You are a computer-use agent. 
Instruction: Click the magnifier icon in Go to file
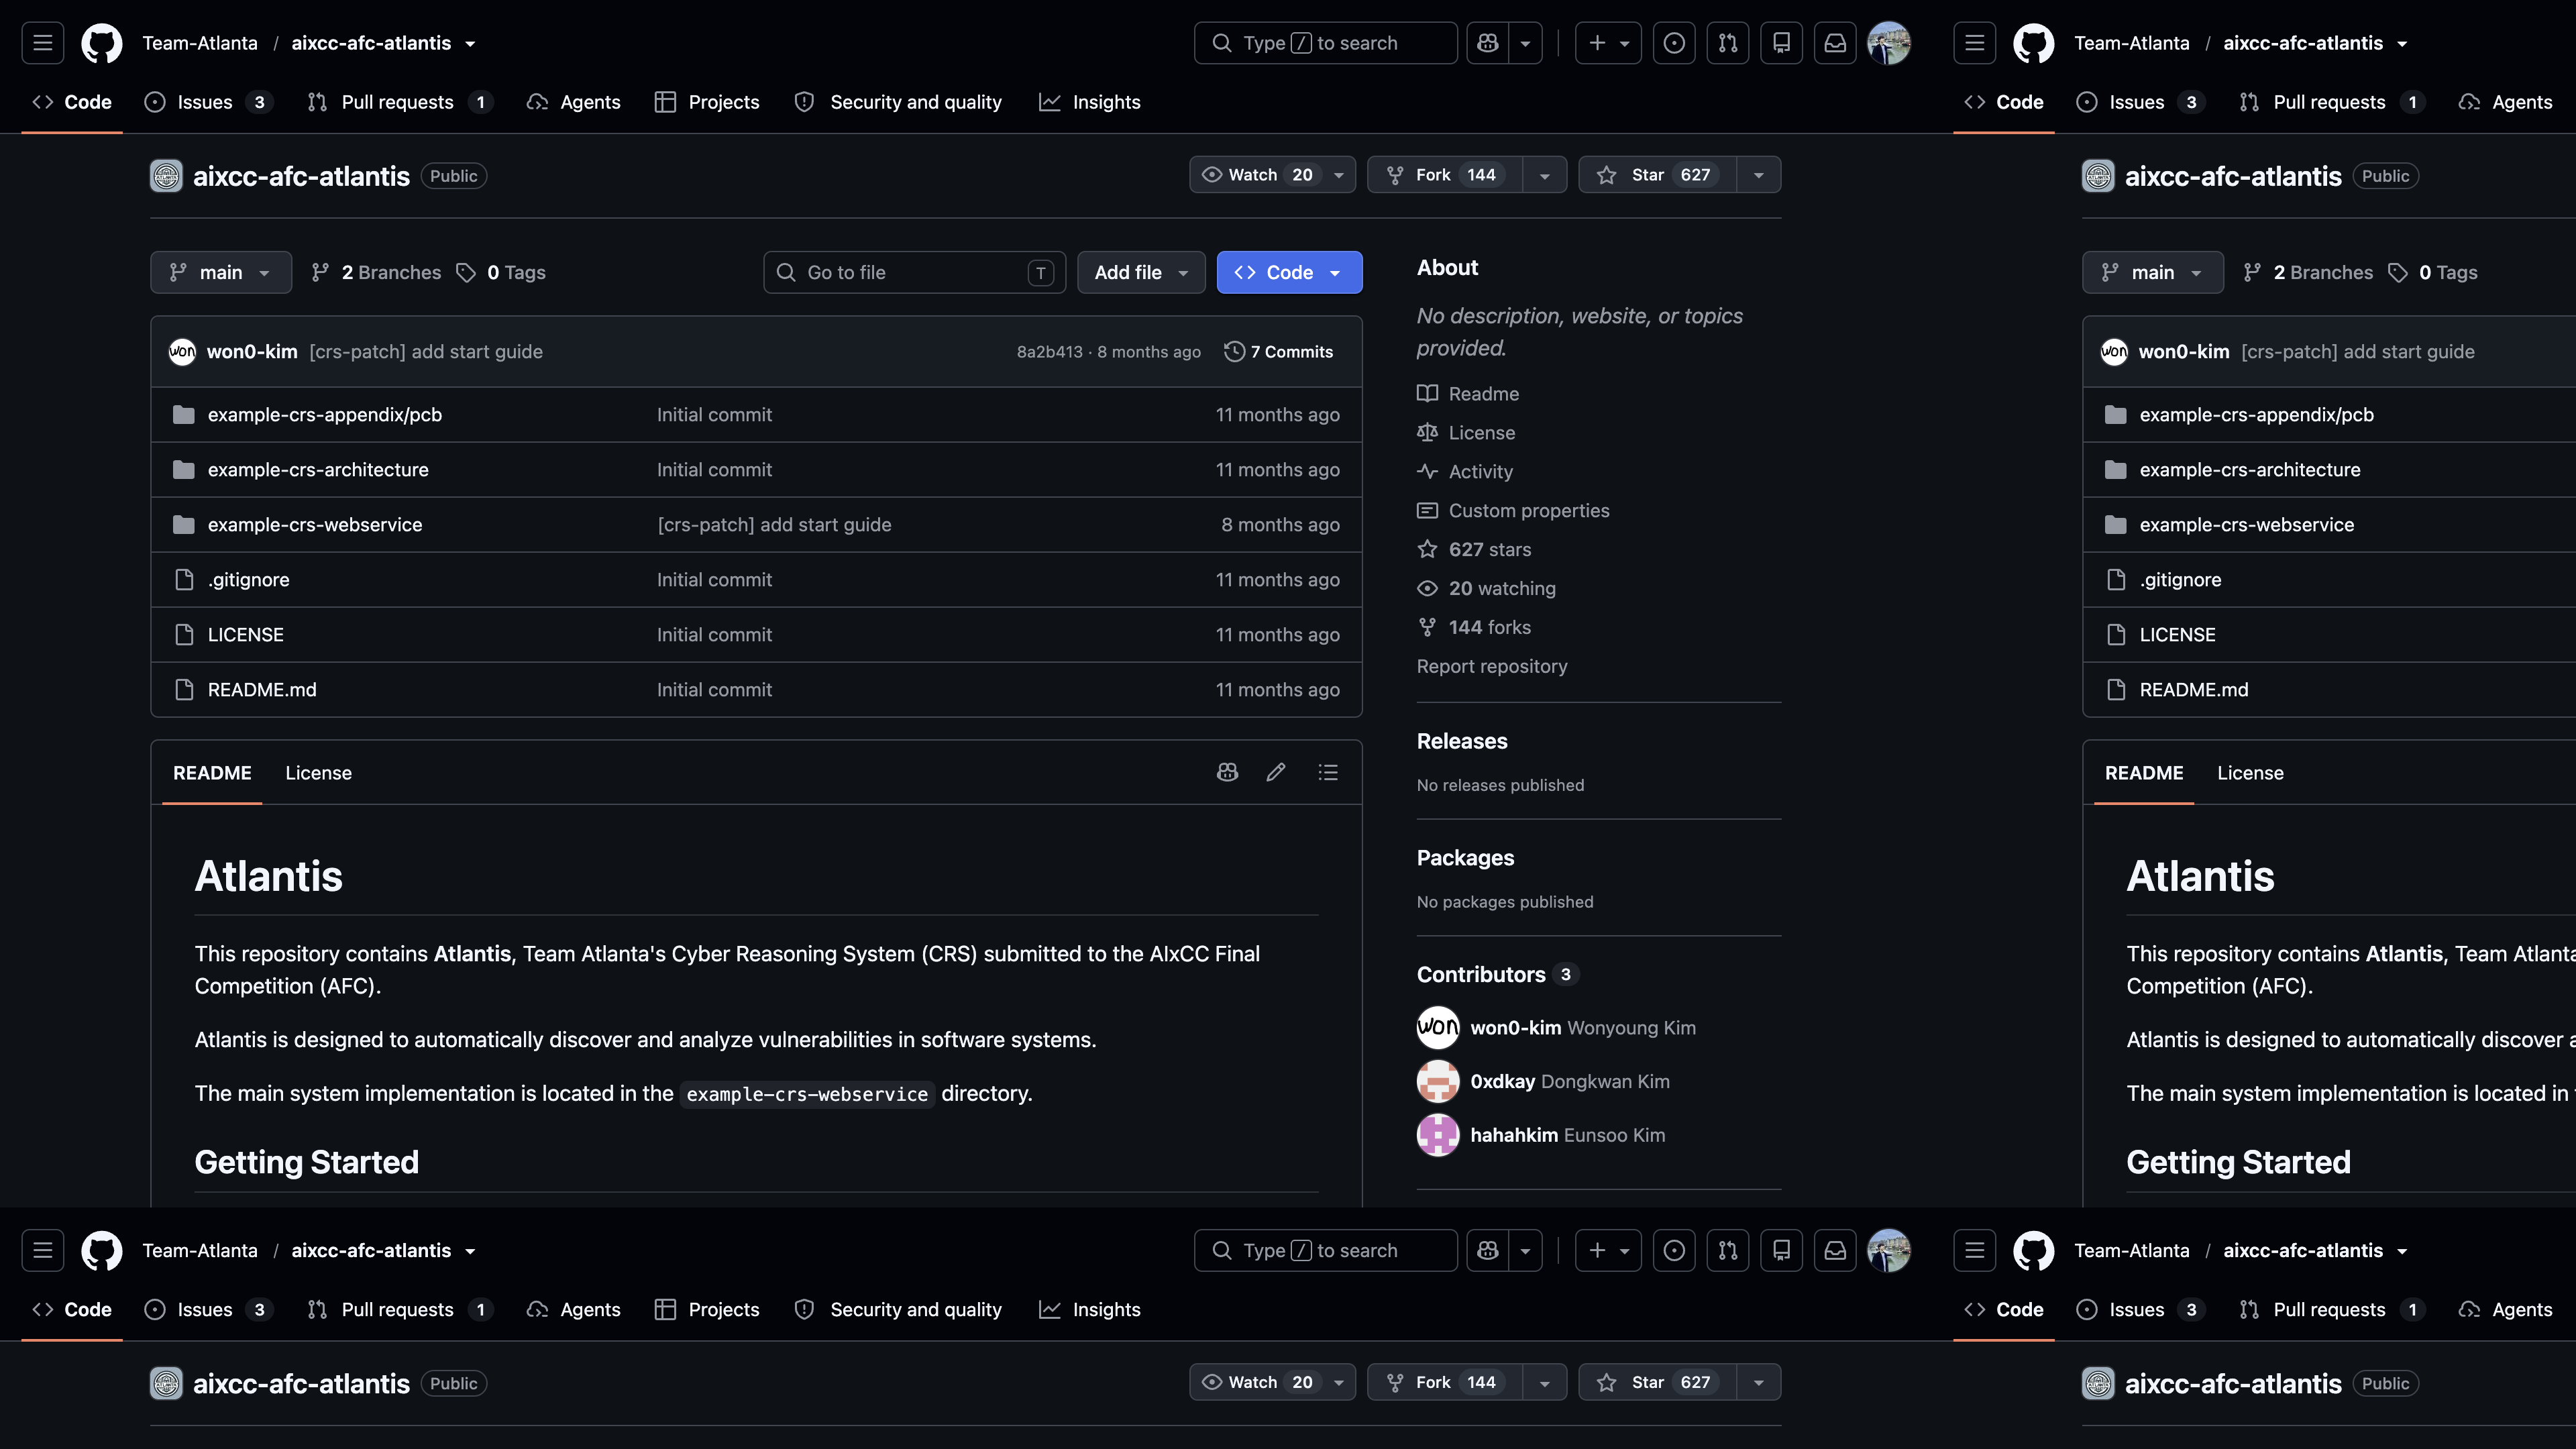pos(786,272)
